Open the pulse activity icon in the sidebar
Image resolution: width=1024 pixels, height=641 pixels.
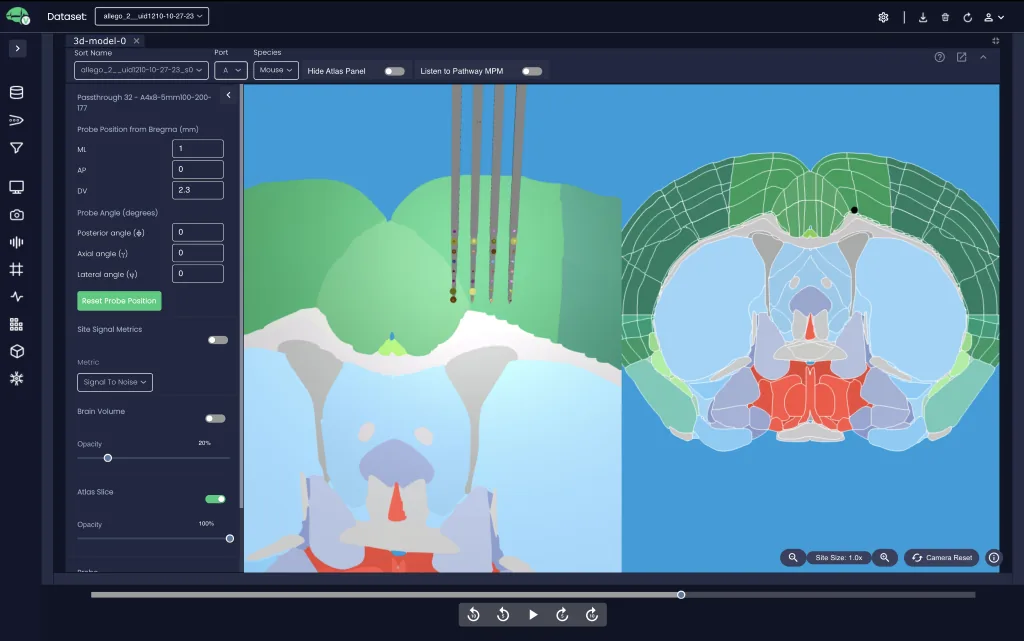click(17, 297)
